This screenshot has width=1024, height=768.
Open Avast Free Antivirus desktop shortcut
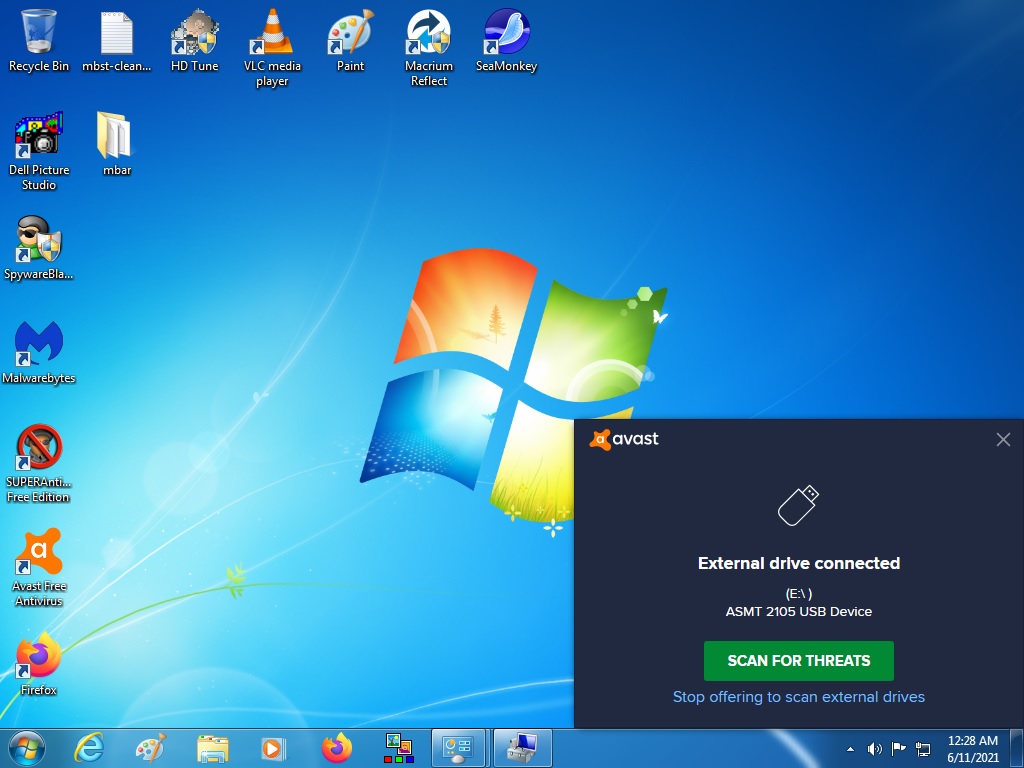39,568
